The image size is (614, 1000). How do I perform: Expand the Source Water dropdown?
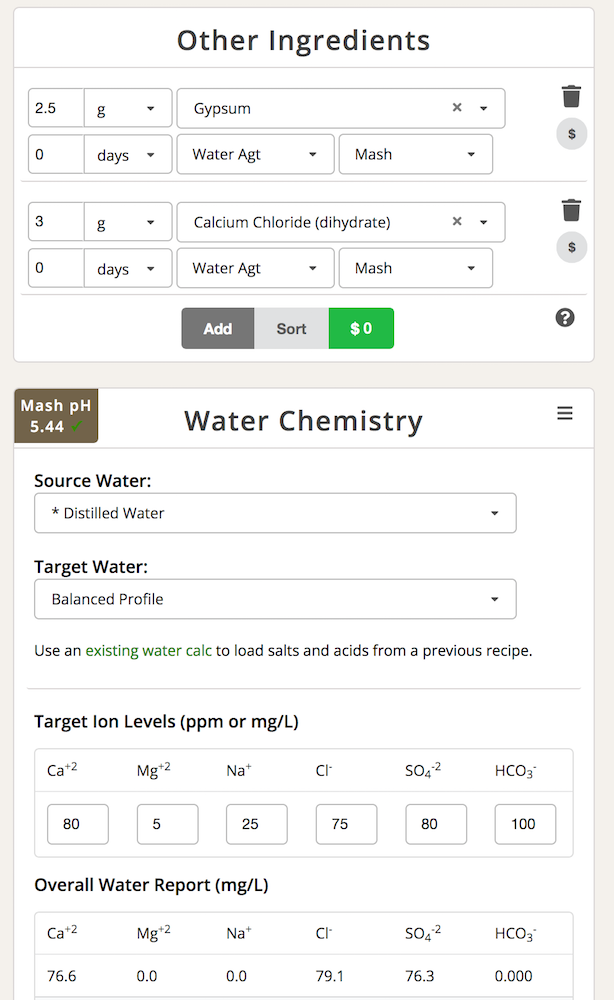275,513
